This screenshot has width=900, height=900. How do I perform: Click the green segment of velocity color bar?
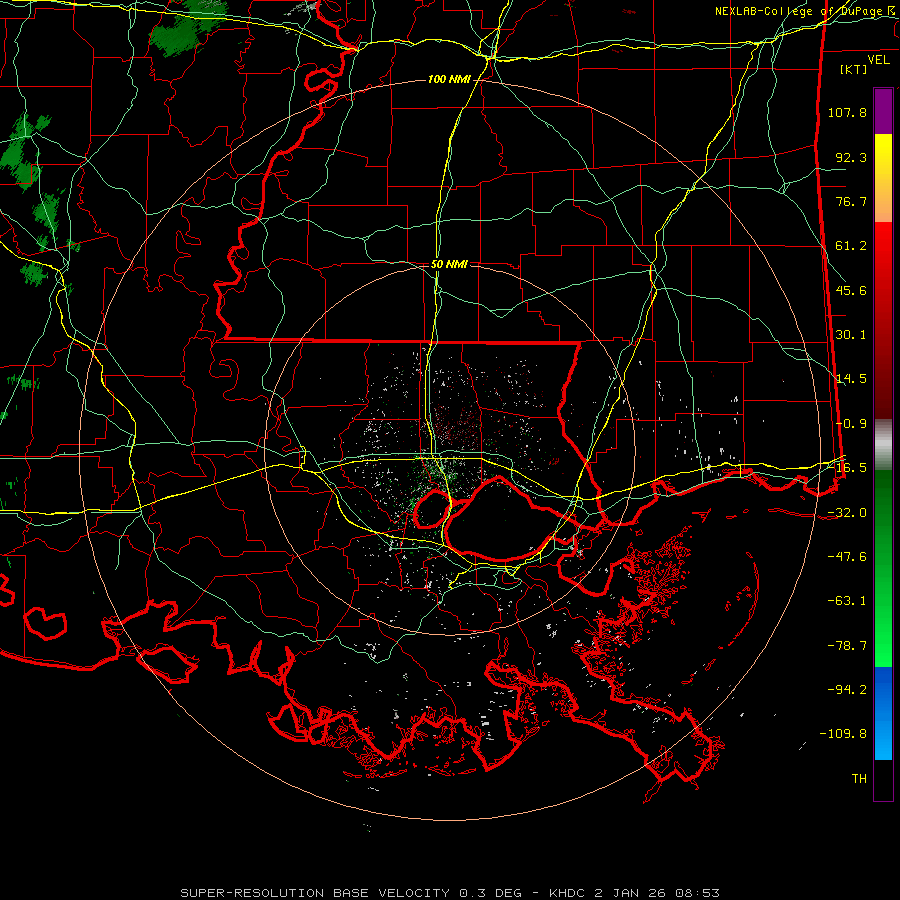coord(883,568)
